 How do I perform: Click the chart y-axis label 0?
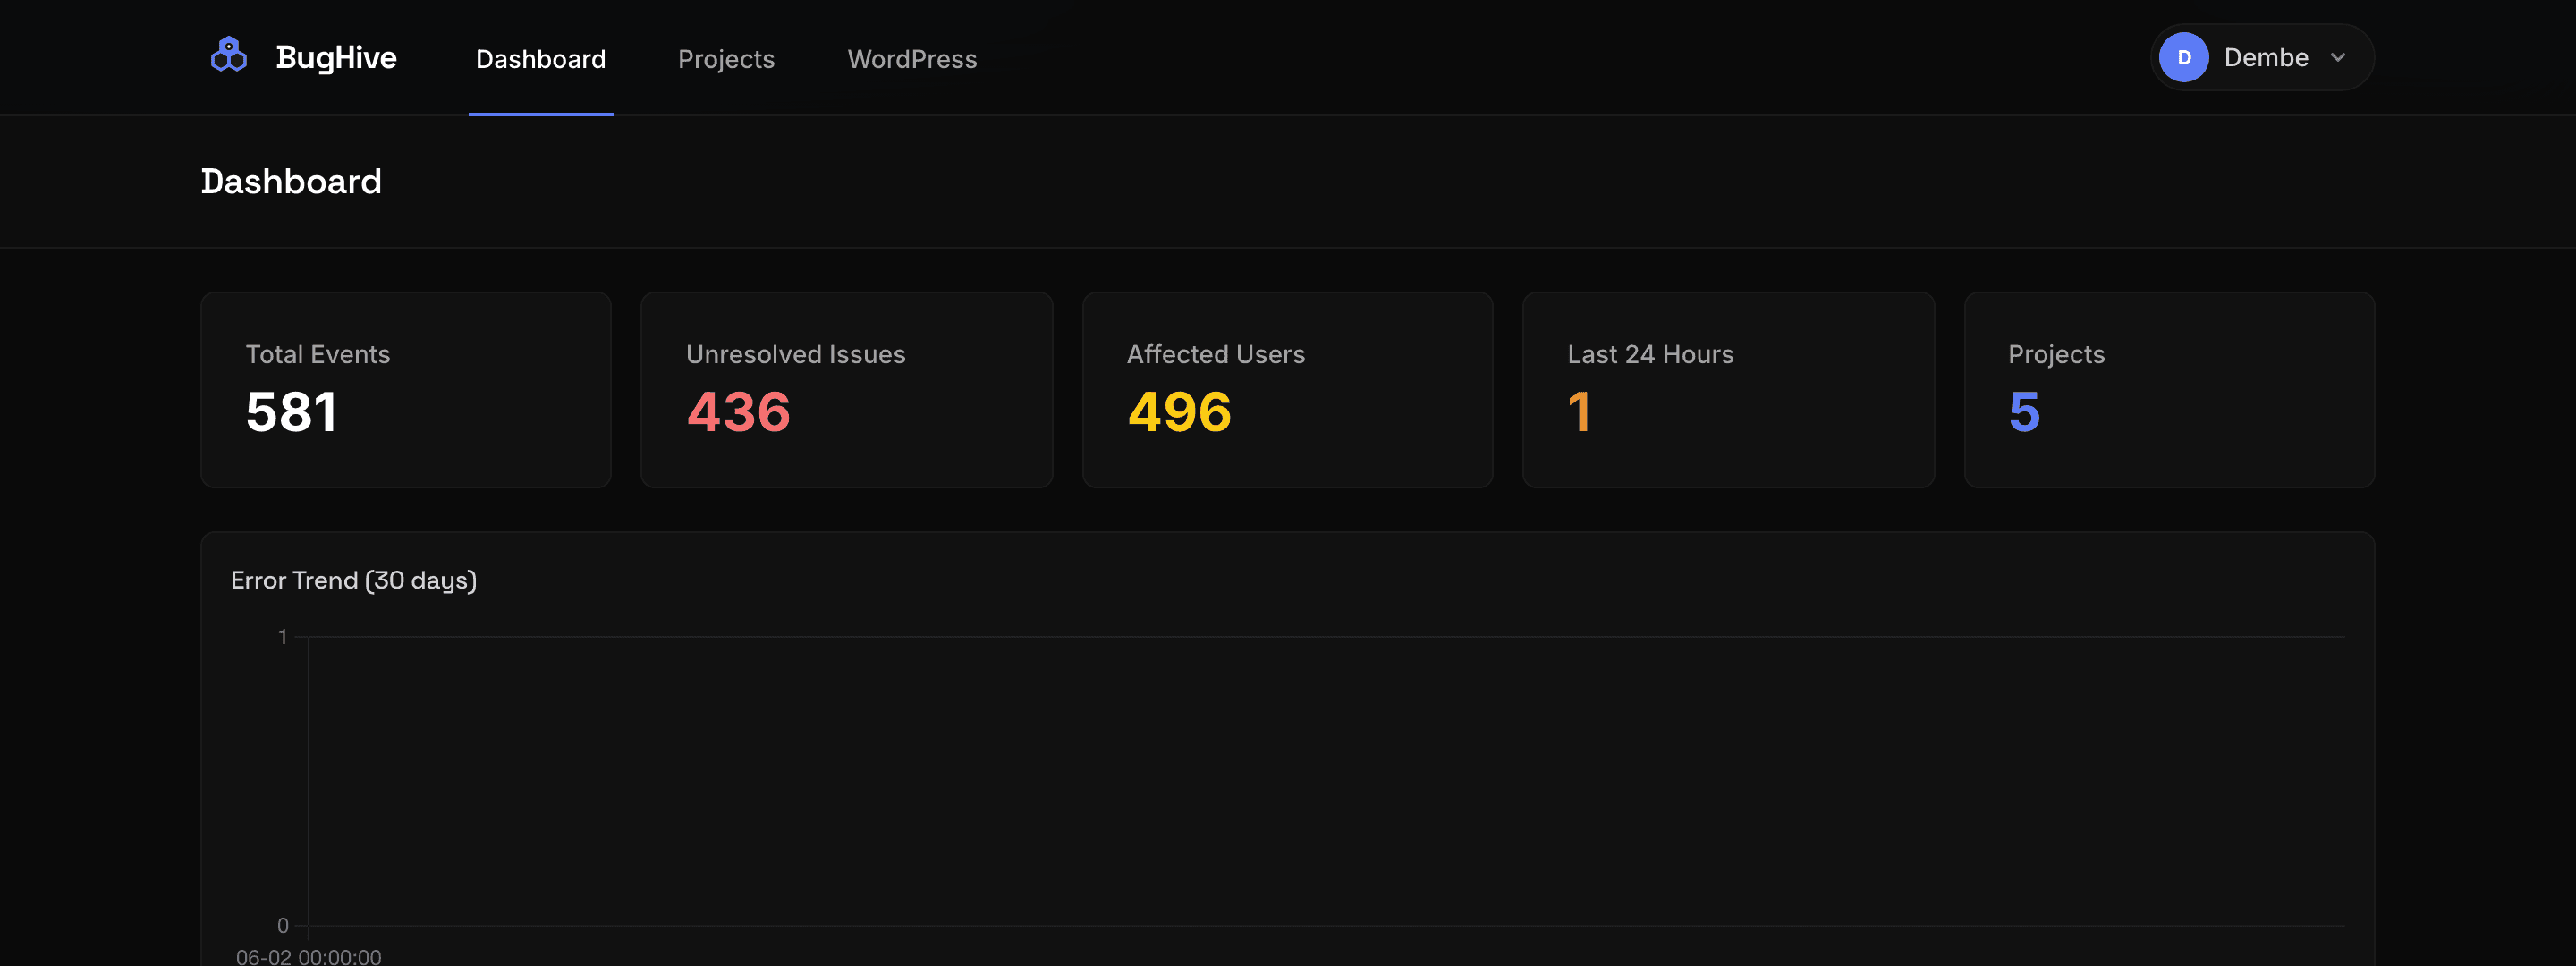click(x=283, y=926)
